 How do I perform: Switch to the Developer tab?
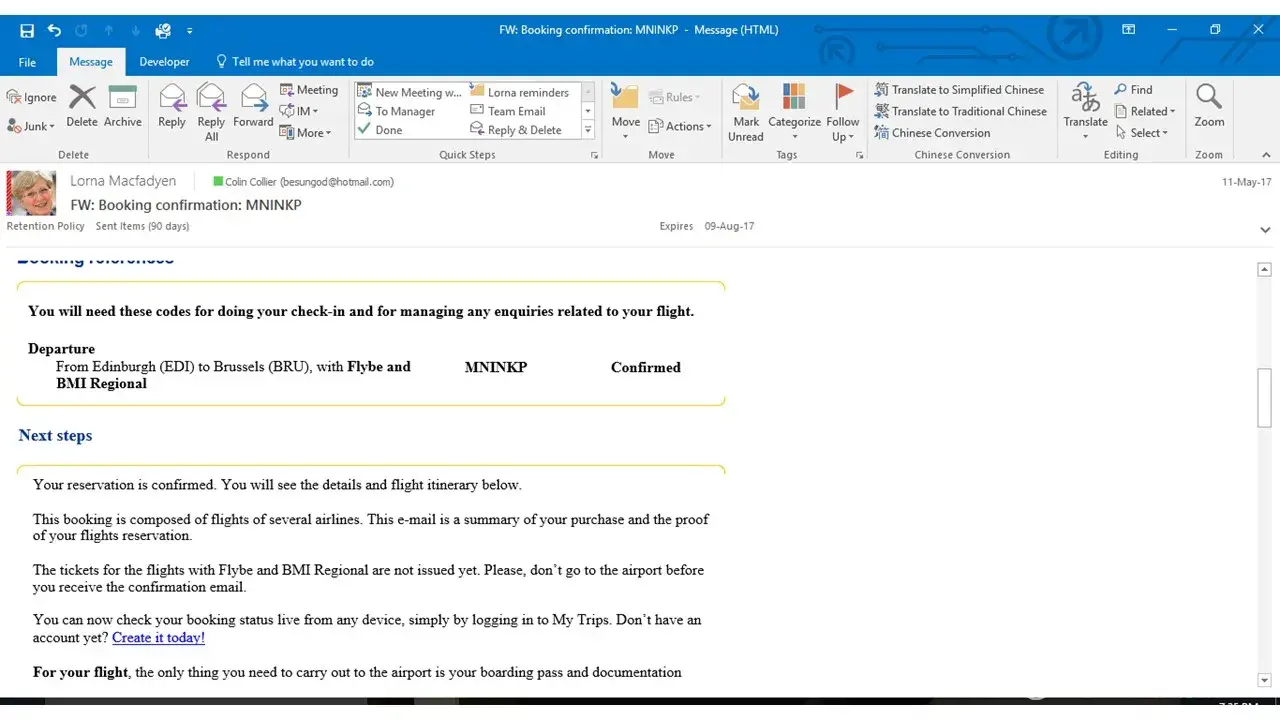164,62
